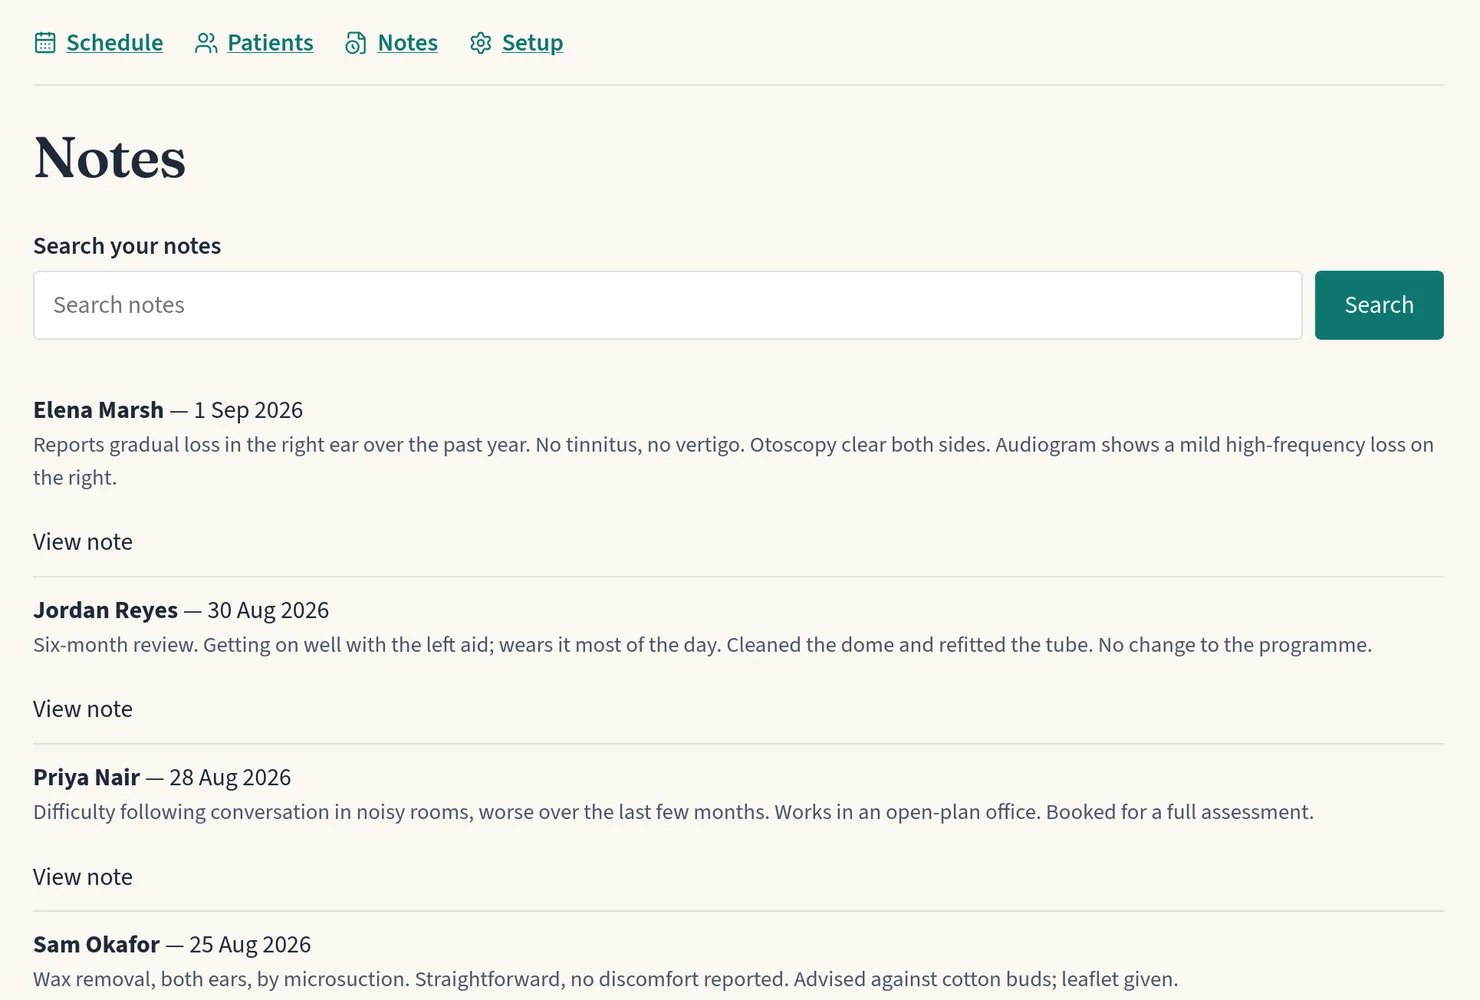Click the Setup gear icon

pos(481,43)
